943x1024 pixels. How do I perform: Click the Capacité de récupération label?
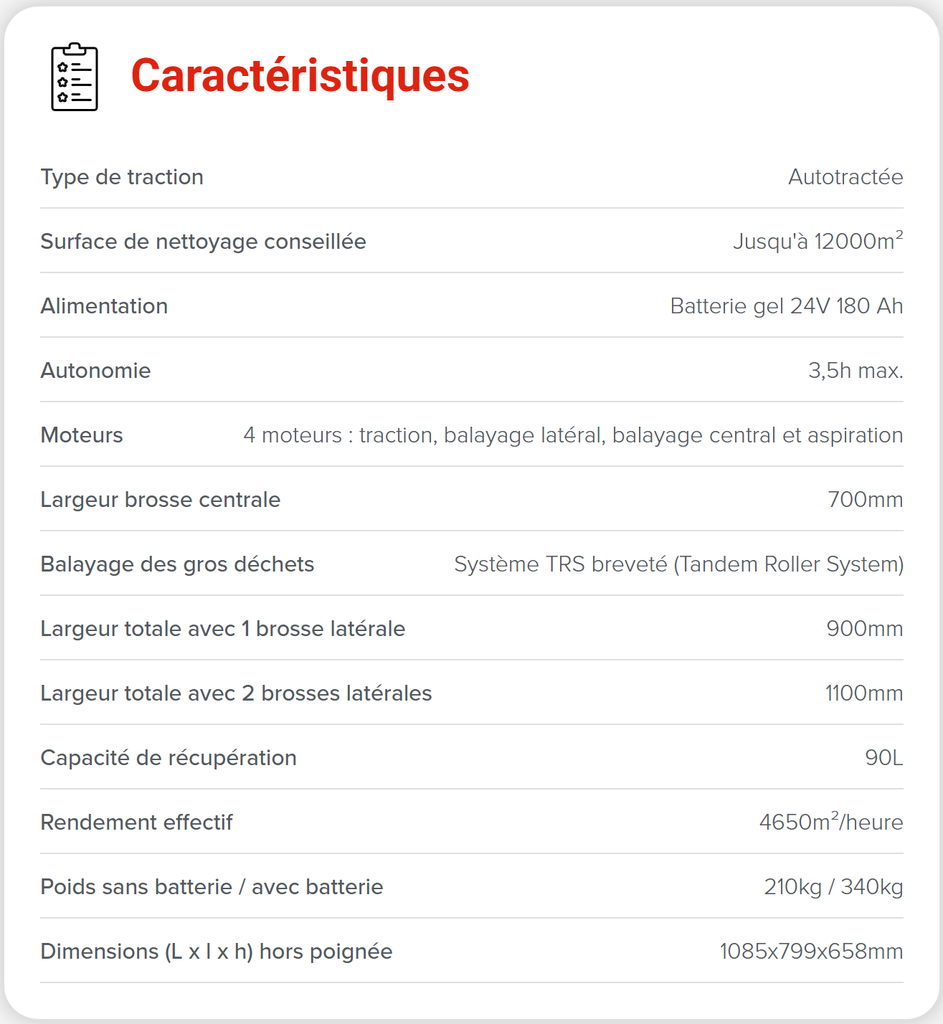pos(168,758)
